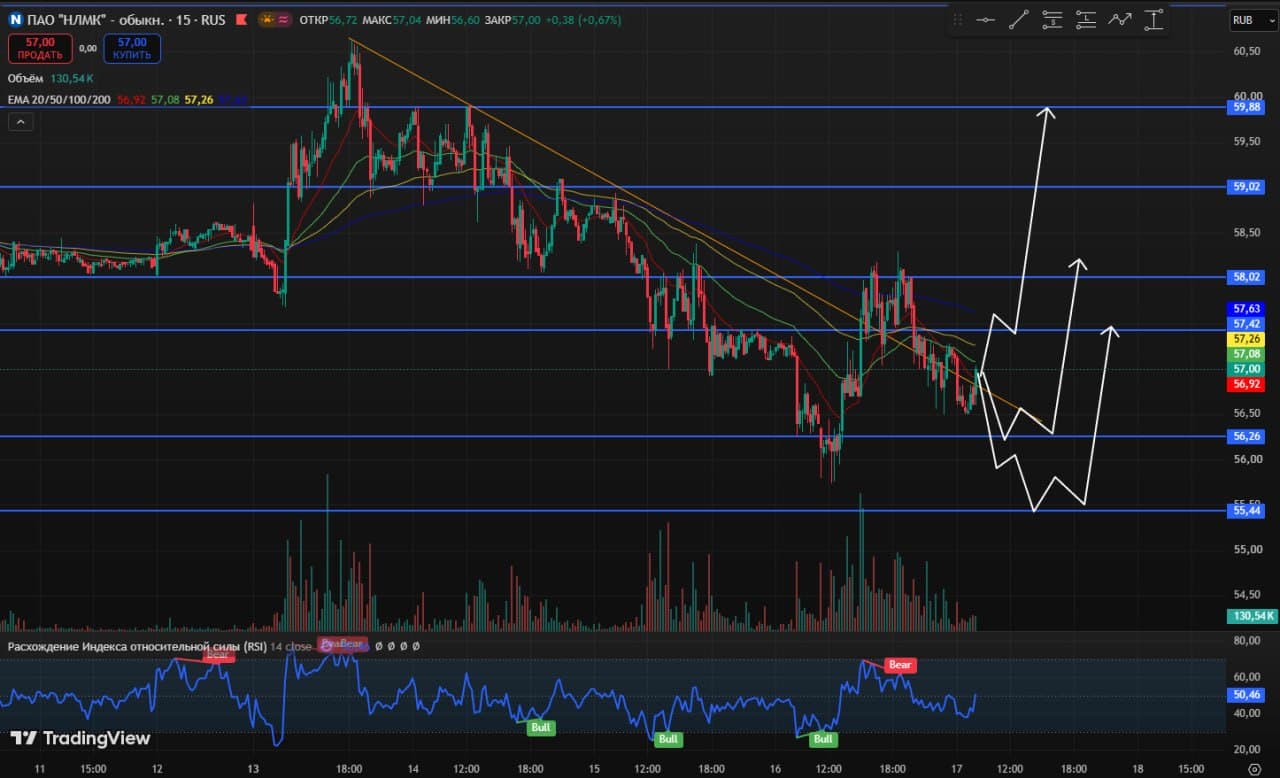Grab the drawing toolbar drag handle
1280x778 pixels.
(958, 19)
